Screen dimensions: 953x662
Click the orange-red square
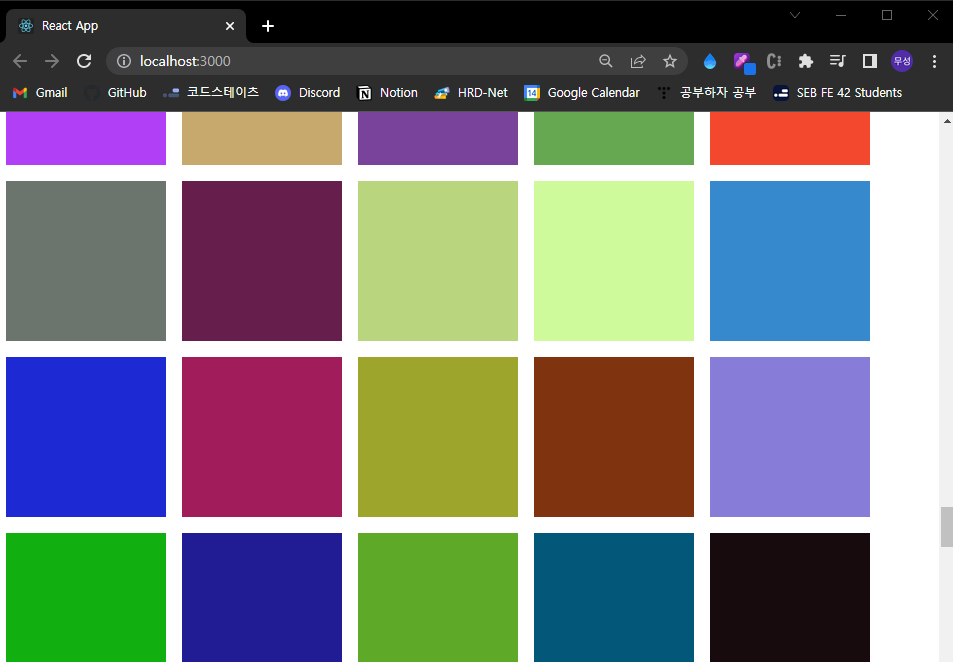(790, 138)
